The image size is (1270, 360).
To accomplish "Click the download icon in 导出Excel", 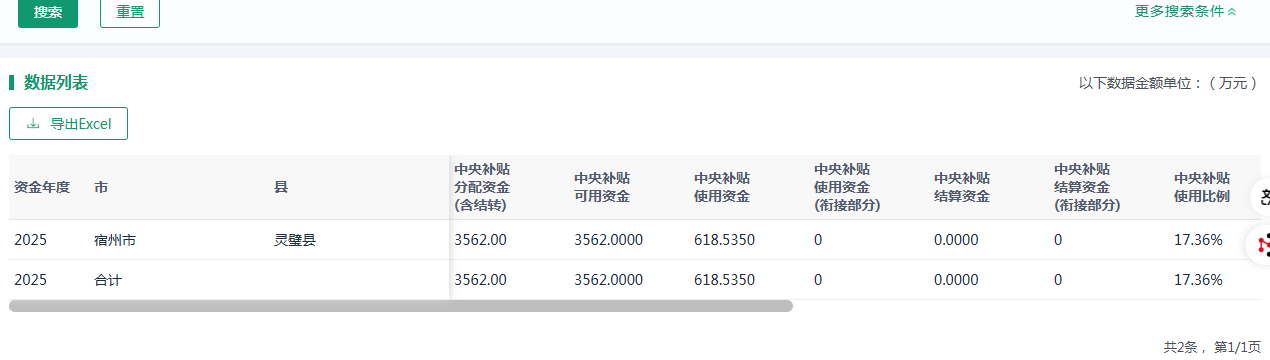I will tap(33, 124).
